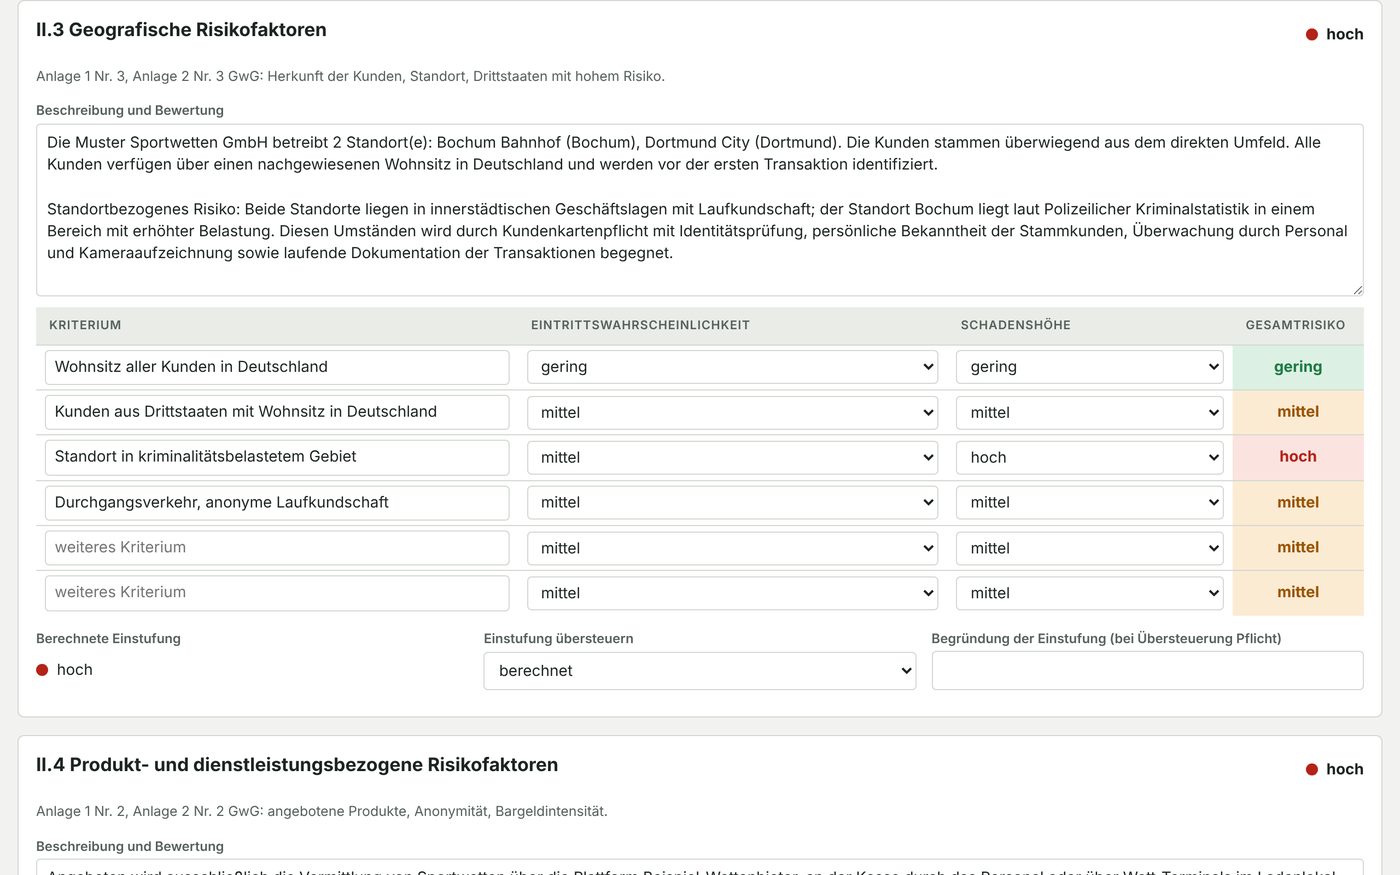This screenshot has width=1400, height=875.
Task: Click the gering Gesamtrisiko cell for Wohnsitz row
Action: 1298,367
